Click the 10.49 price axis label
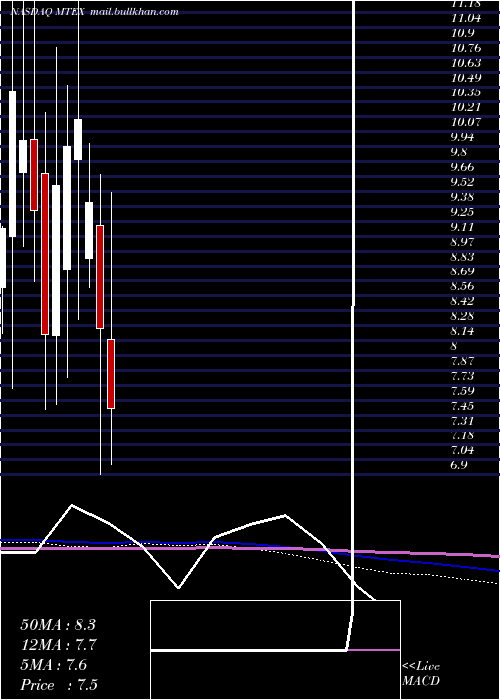The height and width of the screenshot is (700, 500). click(466, 78)
